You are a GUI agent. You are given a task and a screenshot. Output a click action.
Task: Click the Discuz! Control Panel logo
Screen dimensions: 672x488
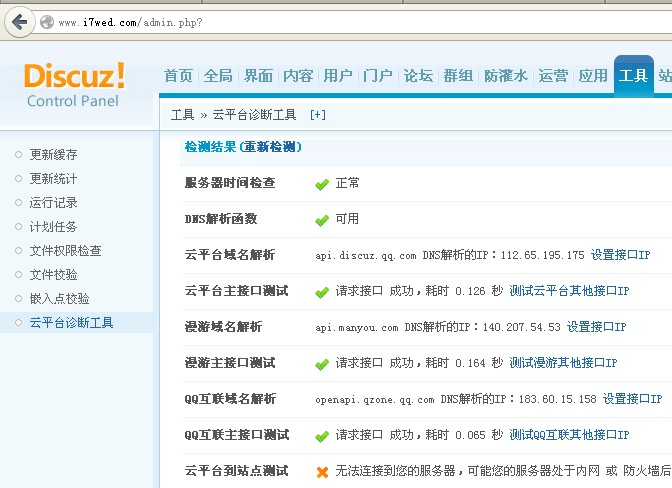pos(74,85)
